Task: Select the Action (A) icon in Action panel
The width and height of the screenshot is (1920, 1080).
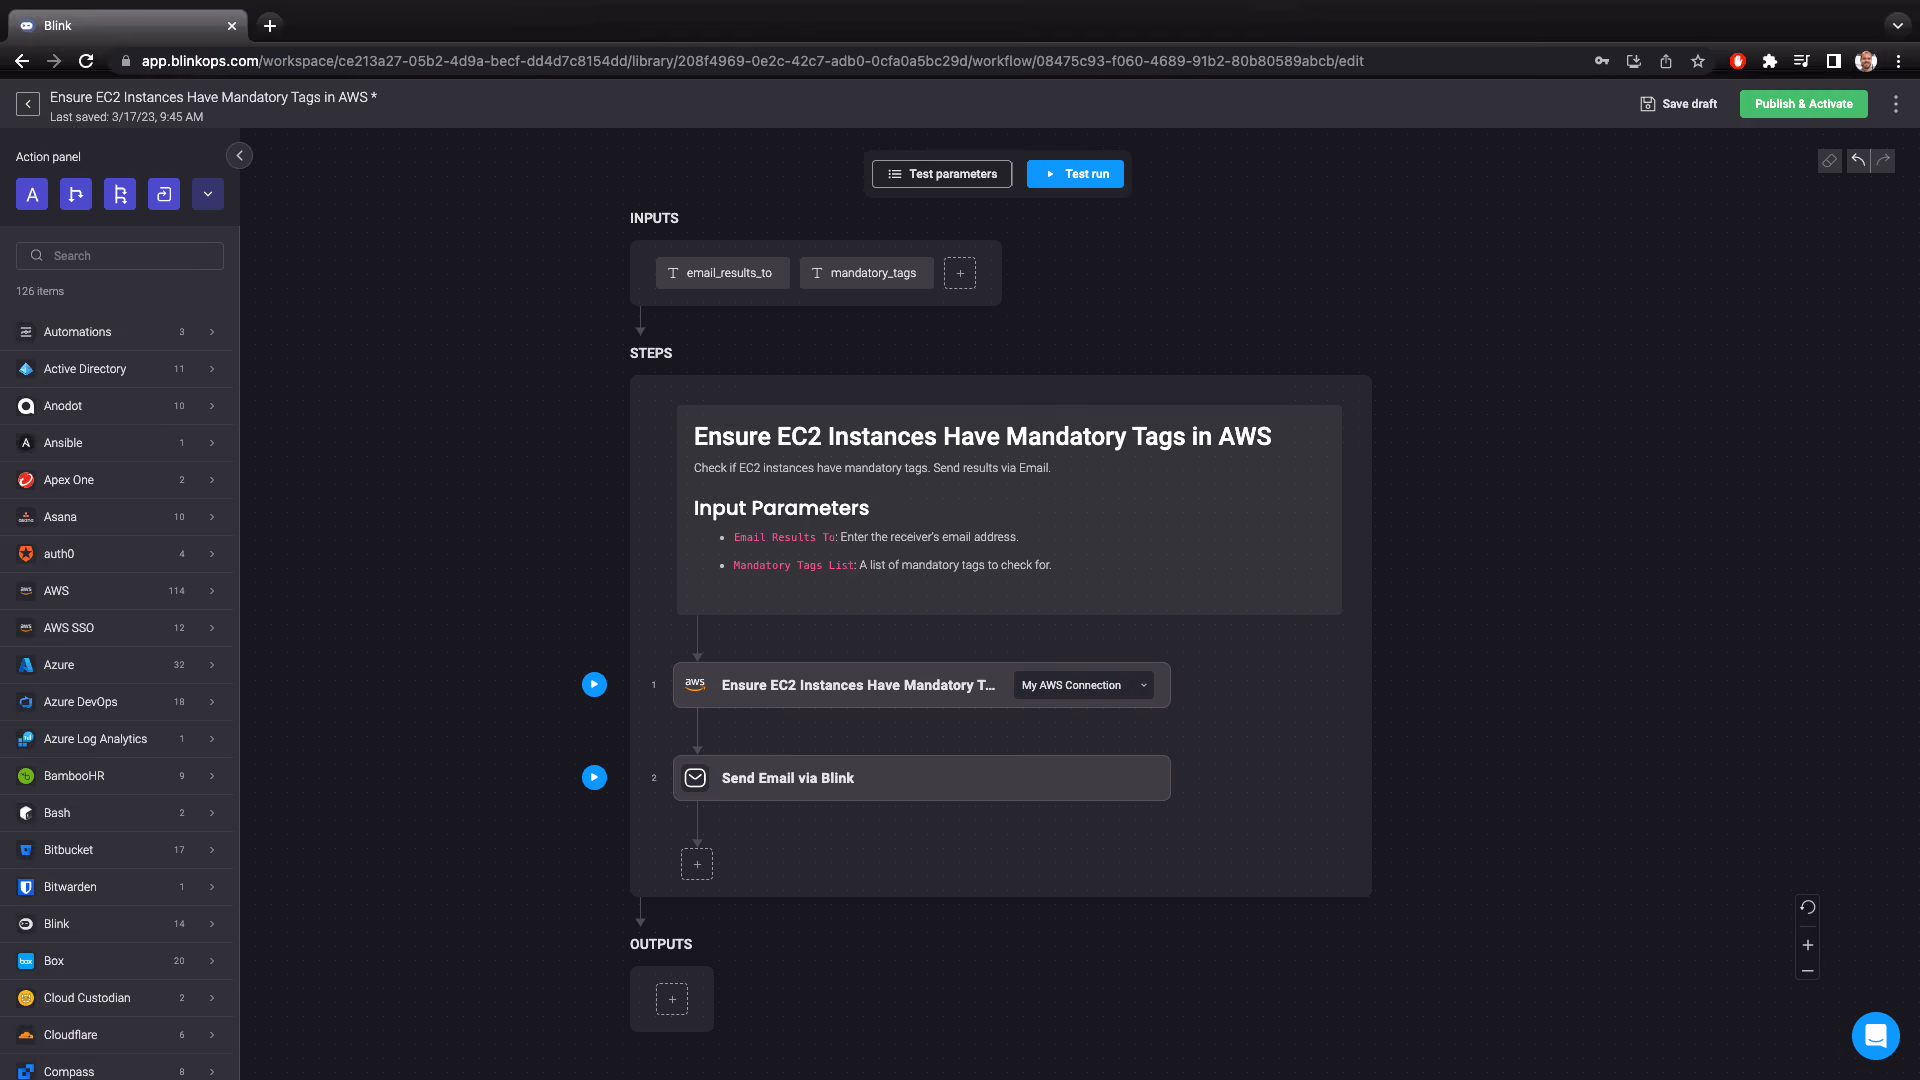Action: pyautogui.click(x=32, y=194)
